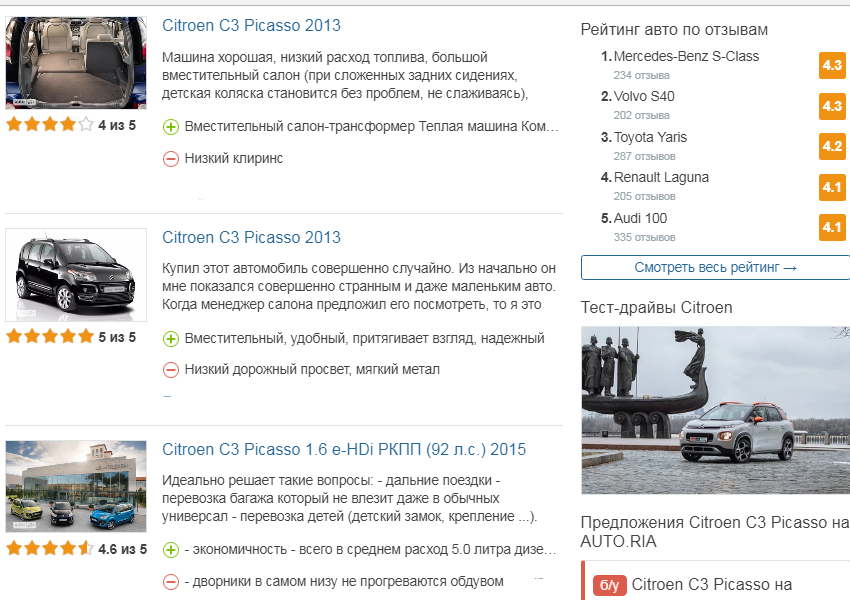Open the second Citroen C3 Picasso 2013 review title
The image size is (850, 600).
pos(251,237)
